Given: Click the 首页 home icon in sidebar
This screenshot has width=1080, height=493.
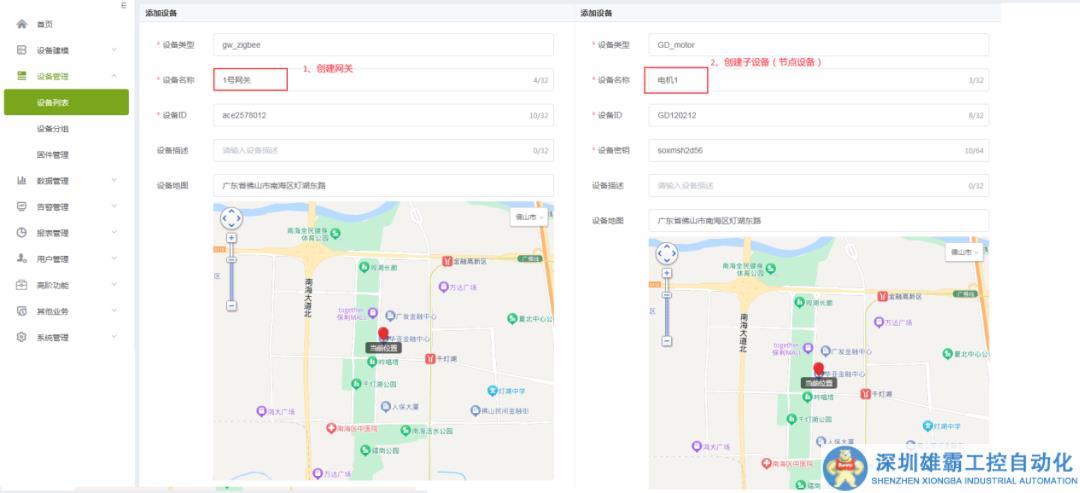Looking at the screenshot, I should (x=21, y=24).
